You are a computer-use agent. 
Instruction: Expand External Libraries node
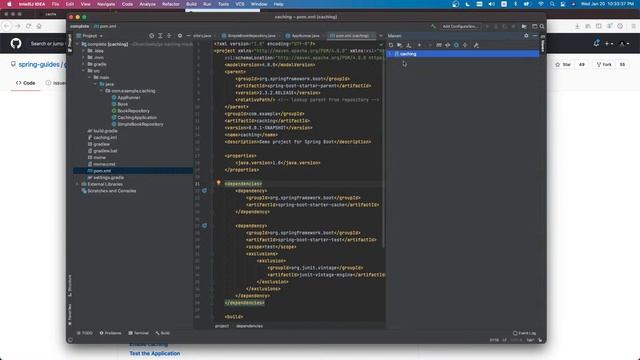click(78, 184)
